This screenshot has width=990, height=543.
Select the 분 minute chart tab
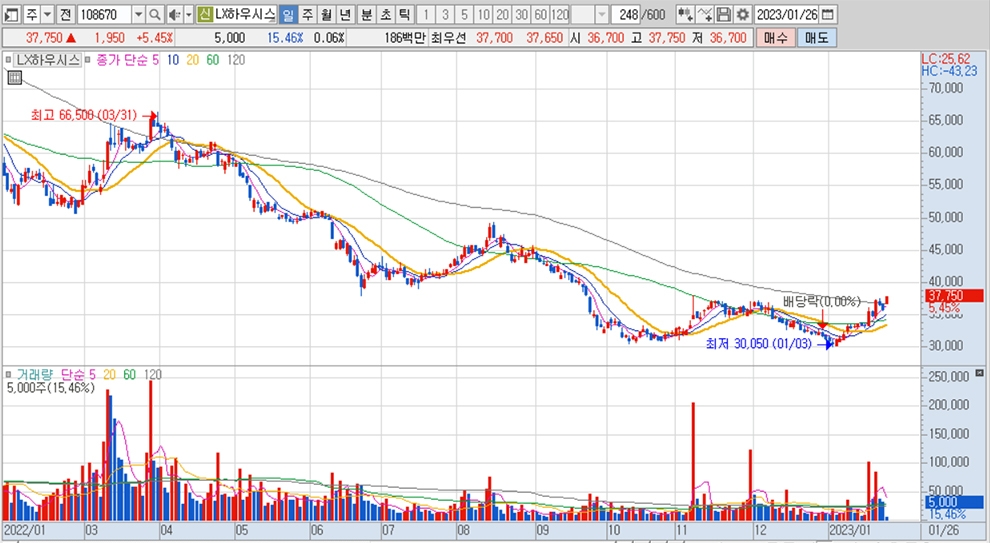(367, 14)
